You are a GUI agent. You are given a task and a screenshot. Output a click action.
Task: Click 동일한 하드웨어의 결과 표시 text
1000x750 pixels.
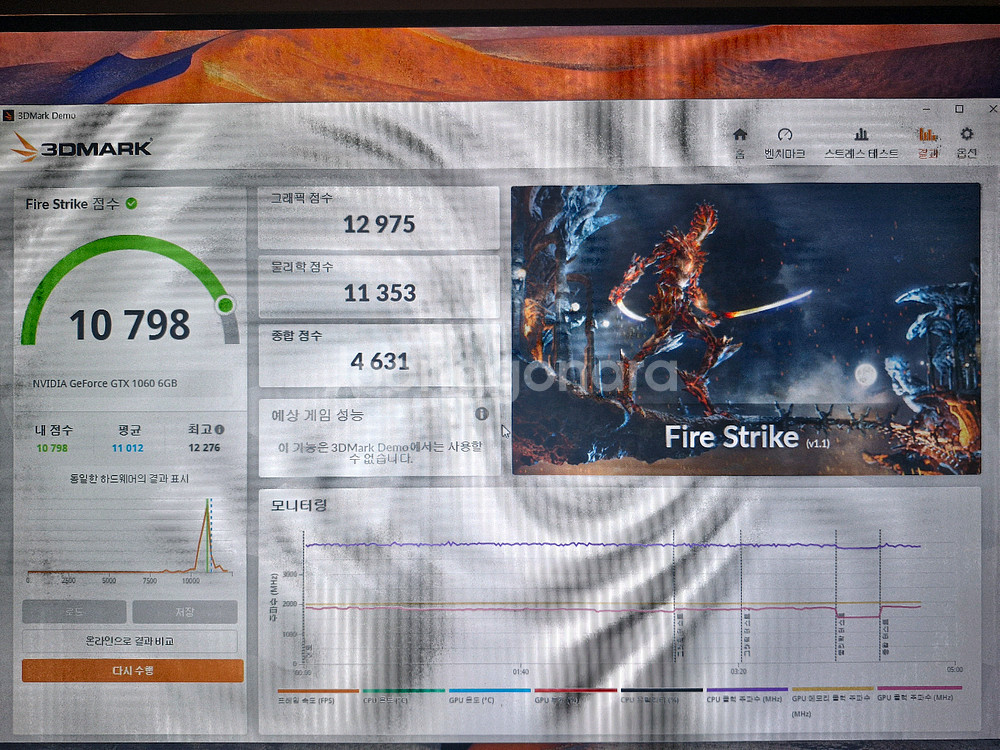(129, 478)
